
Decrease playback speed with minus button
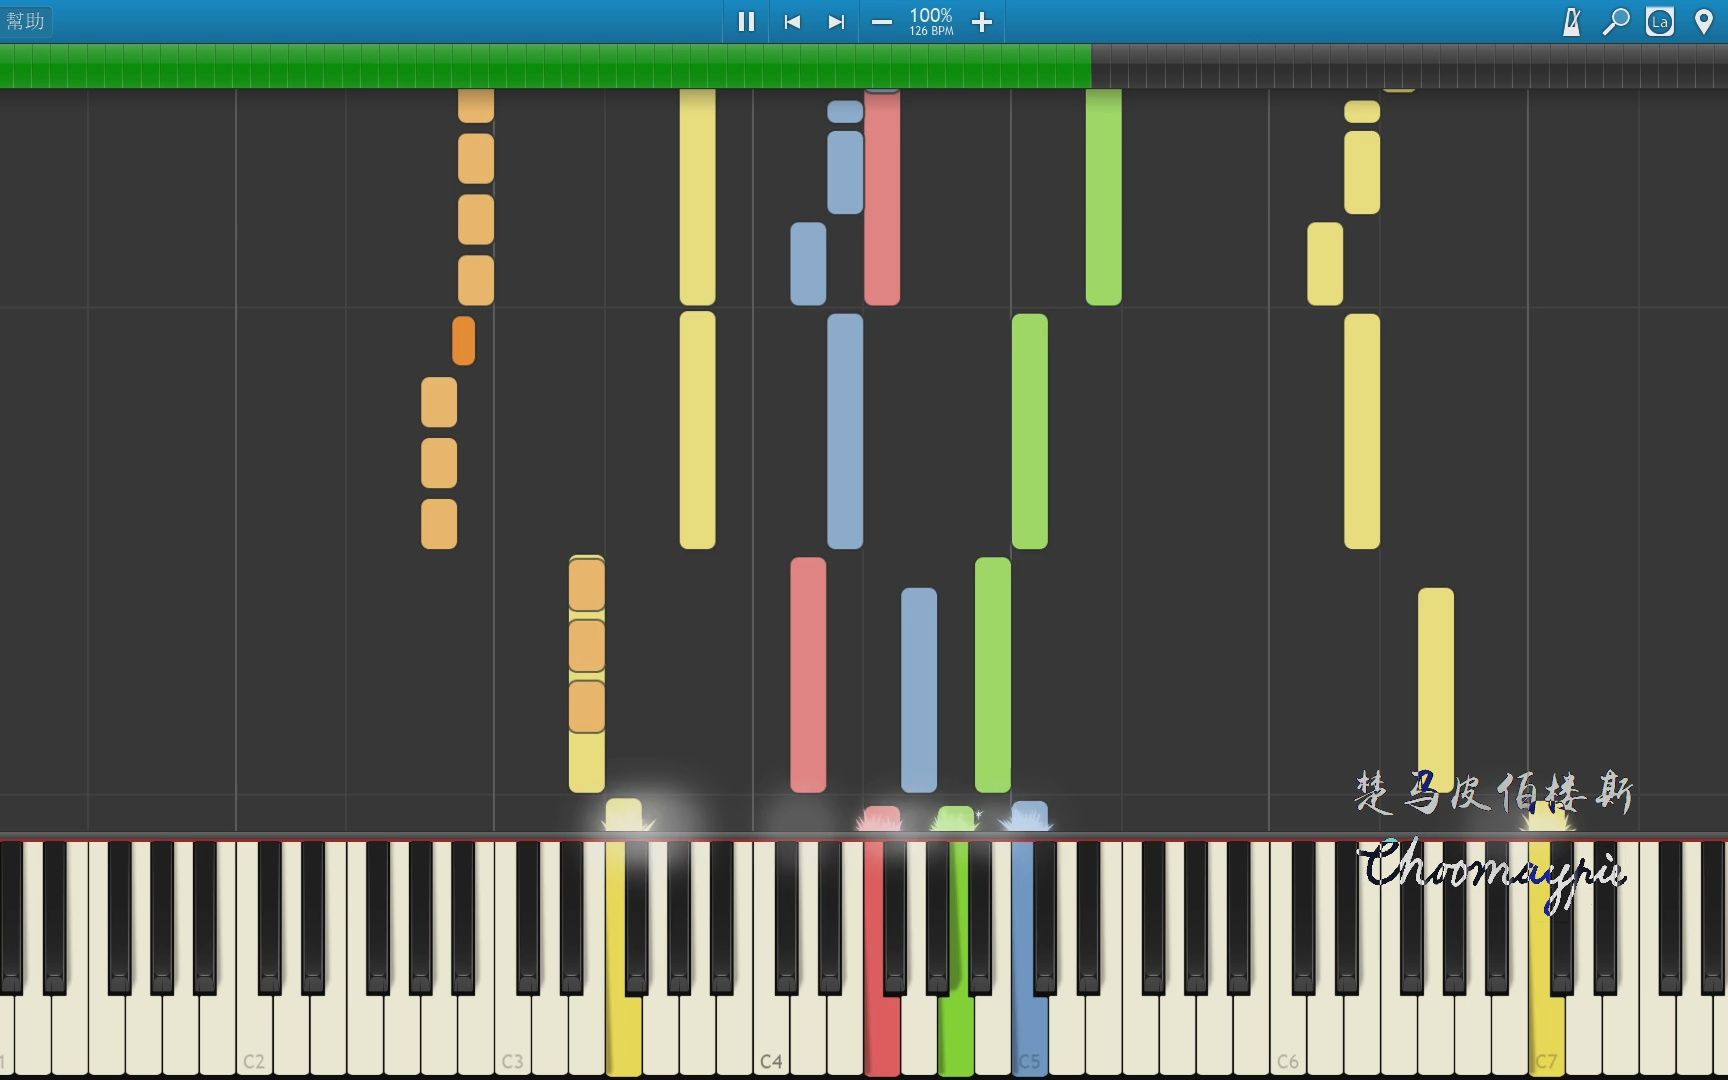[881, 22]
